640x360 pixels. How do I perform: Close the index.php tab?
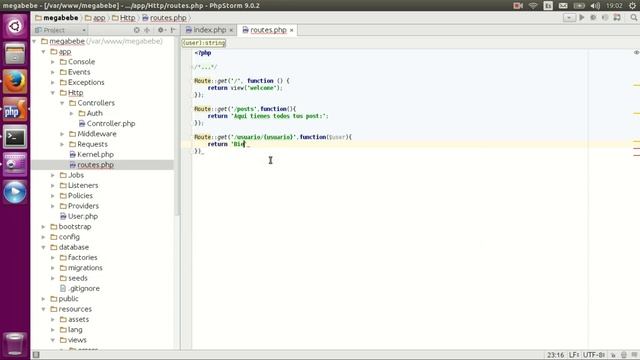231,30
